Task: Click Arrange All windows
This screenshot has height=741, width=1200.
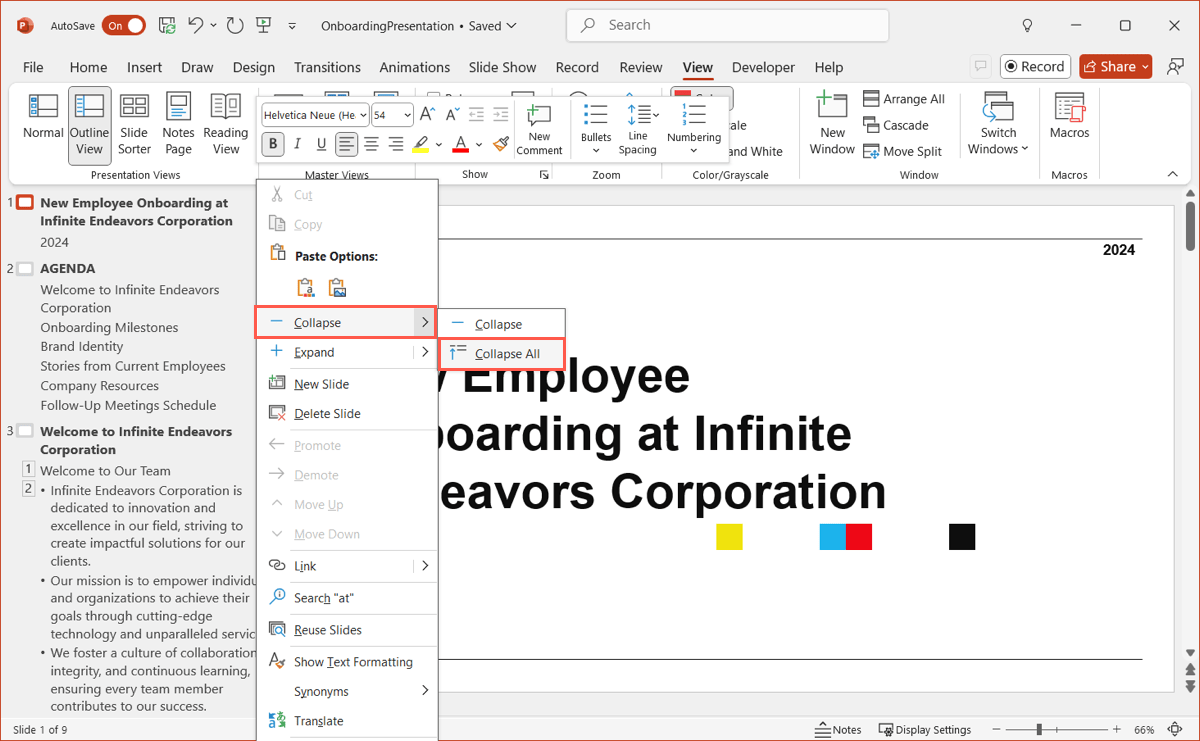Action: tap(904, 99)
